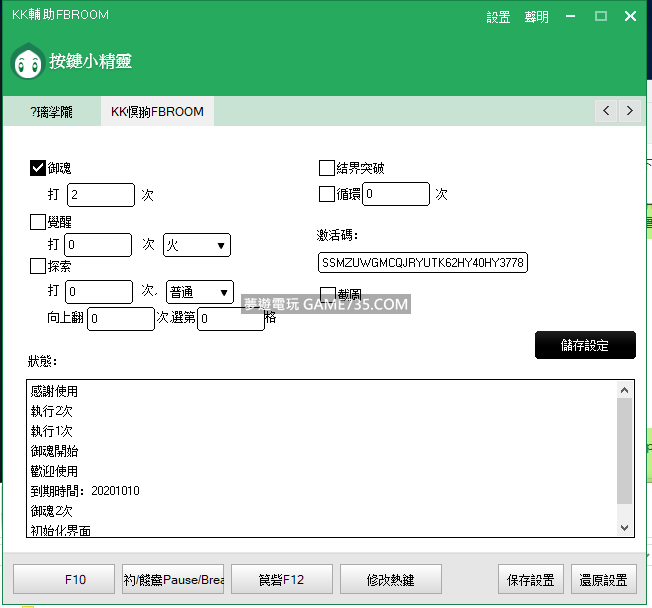Click the 修改熱鍵 button
The width and height of the screenshot is (652, 608).
(390, 579)
